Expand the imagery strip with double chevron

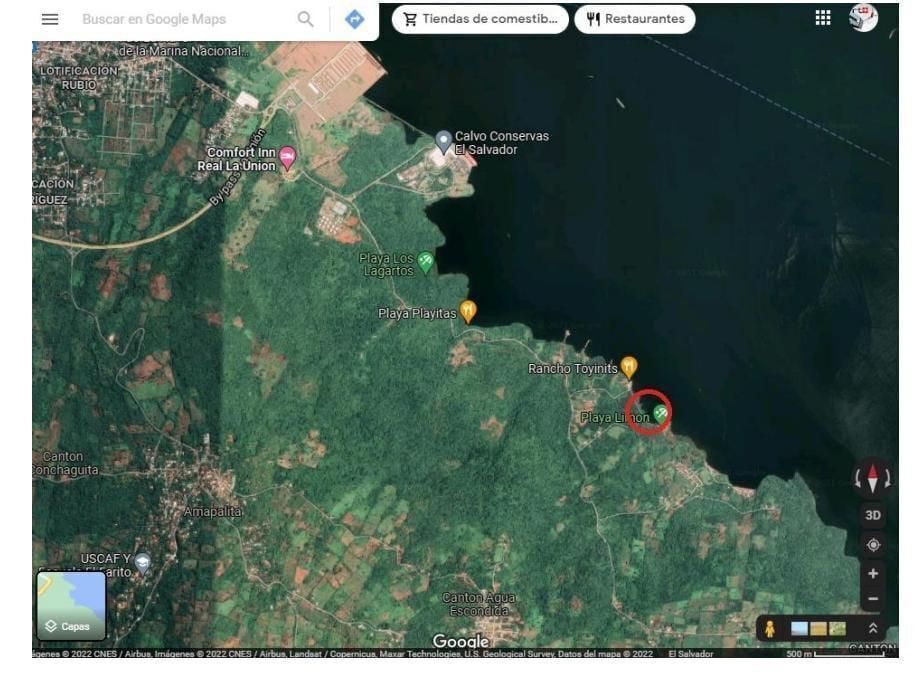pos(872,629)
